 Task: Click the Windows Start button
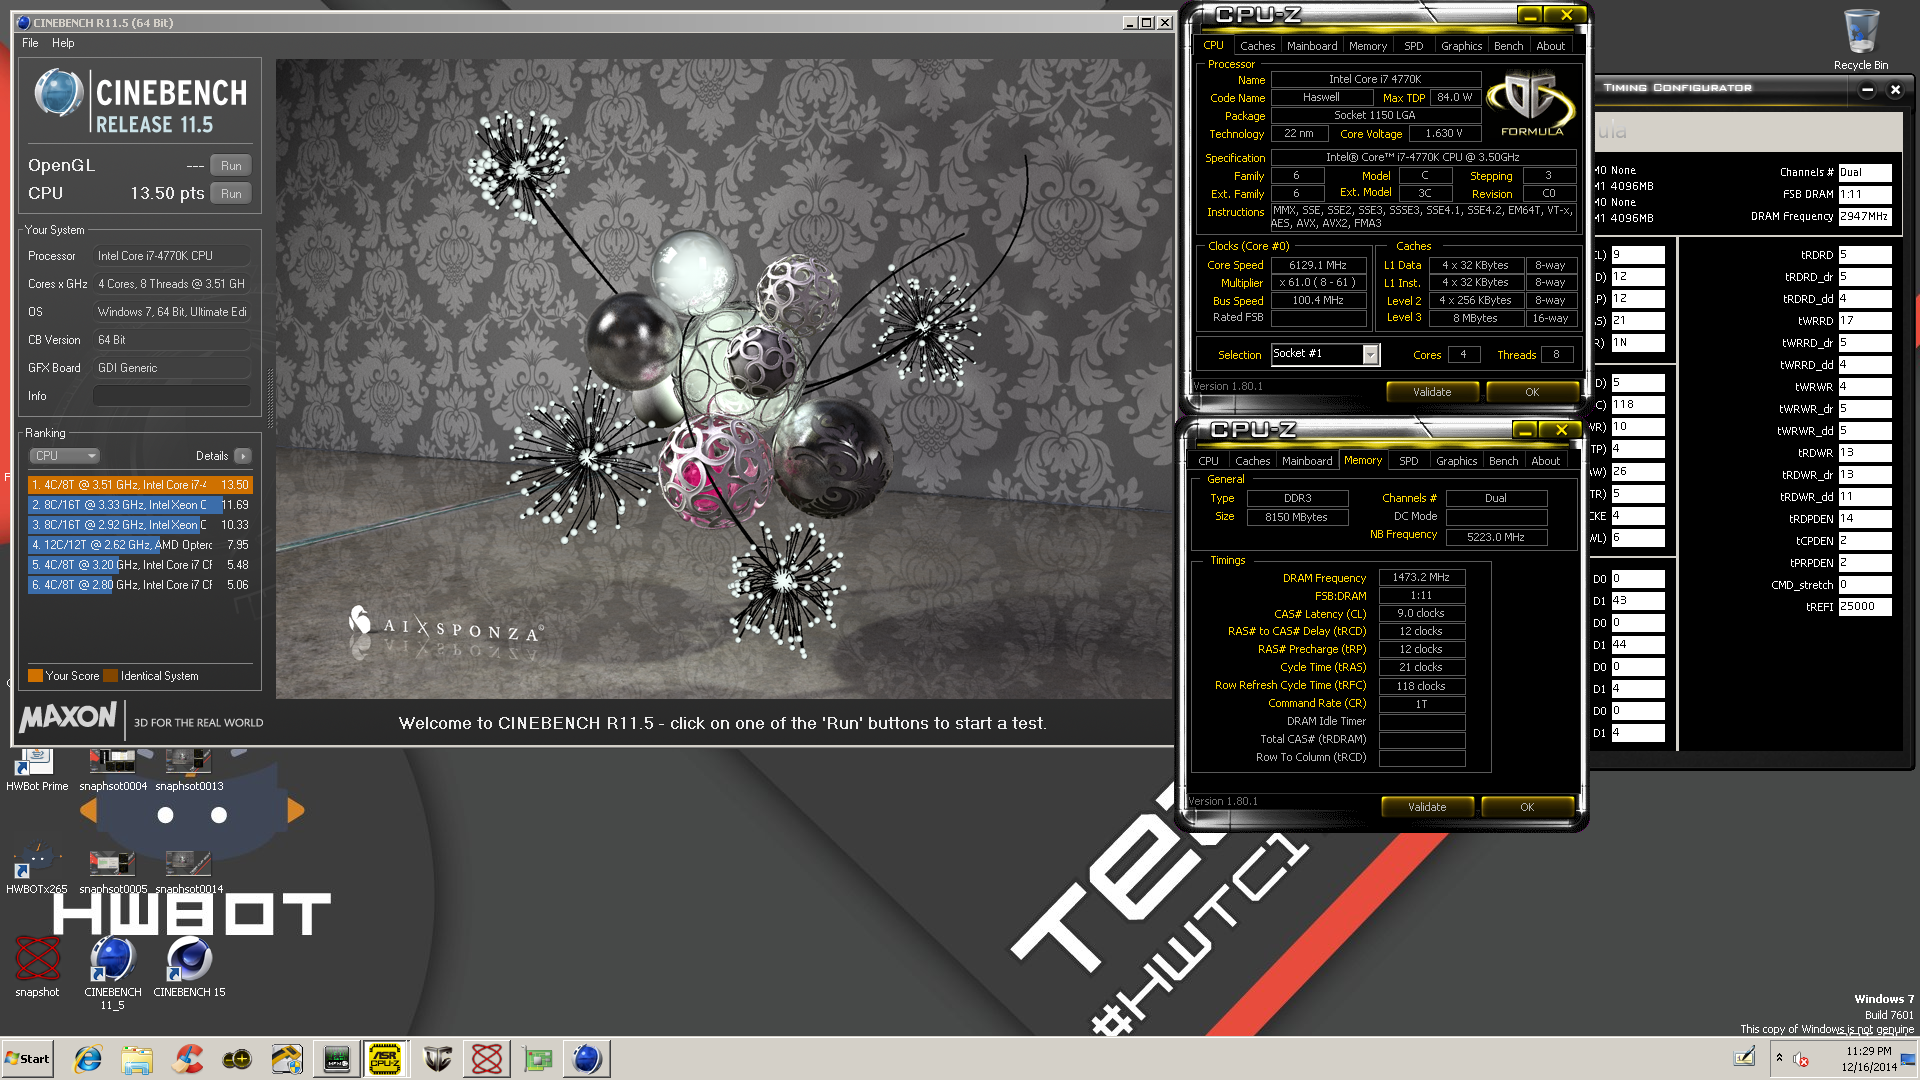[x=28, y=1059]
